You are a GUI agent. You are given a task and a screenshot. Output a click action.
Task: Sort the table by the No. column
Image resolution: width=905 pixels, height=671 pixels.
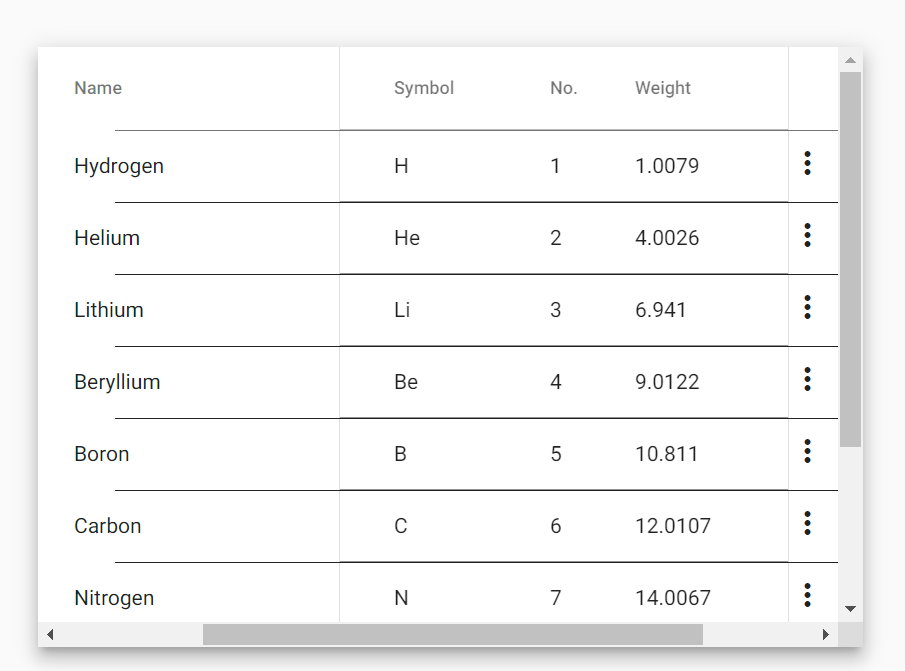[x=563, y=88]
